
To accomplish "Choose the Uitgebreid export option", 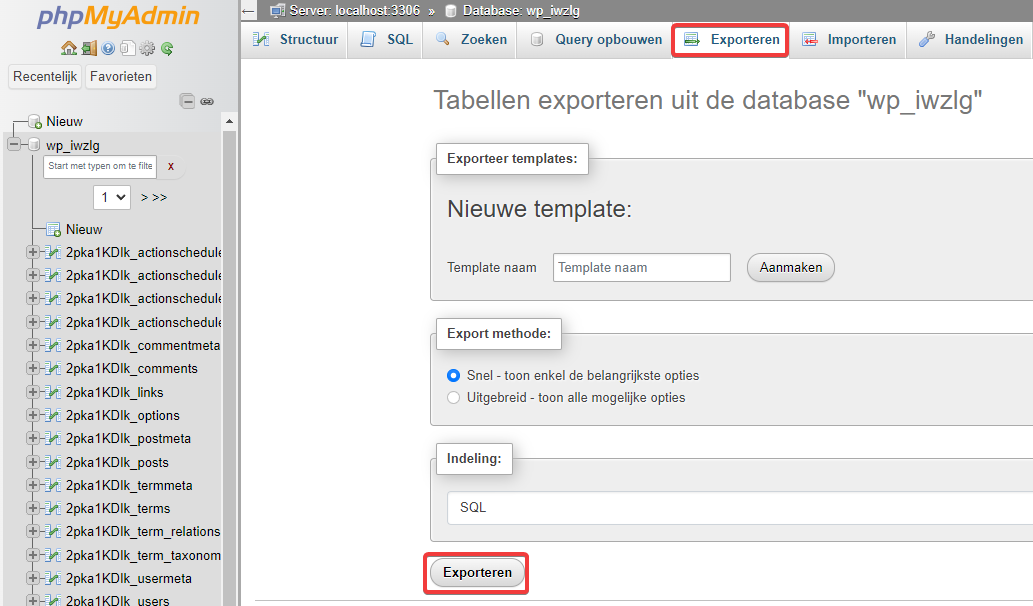I will pos(453,397).
